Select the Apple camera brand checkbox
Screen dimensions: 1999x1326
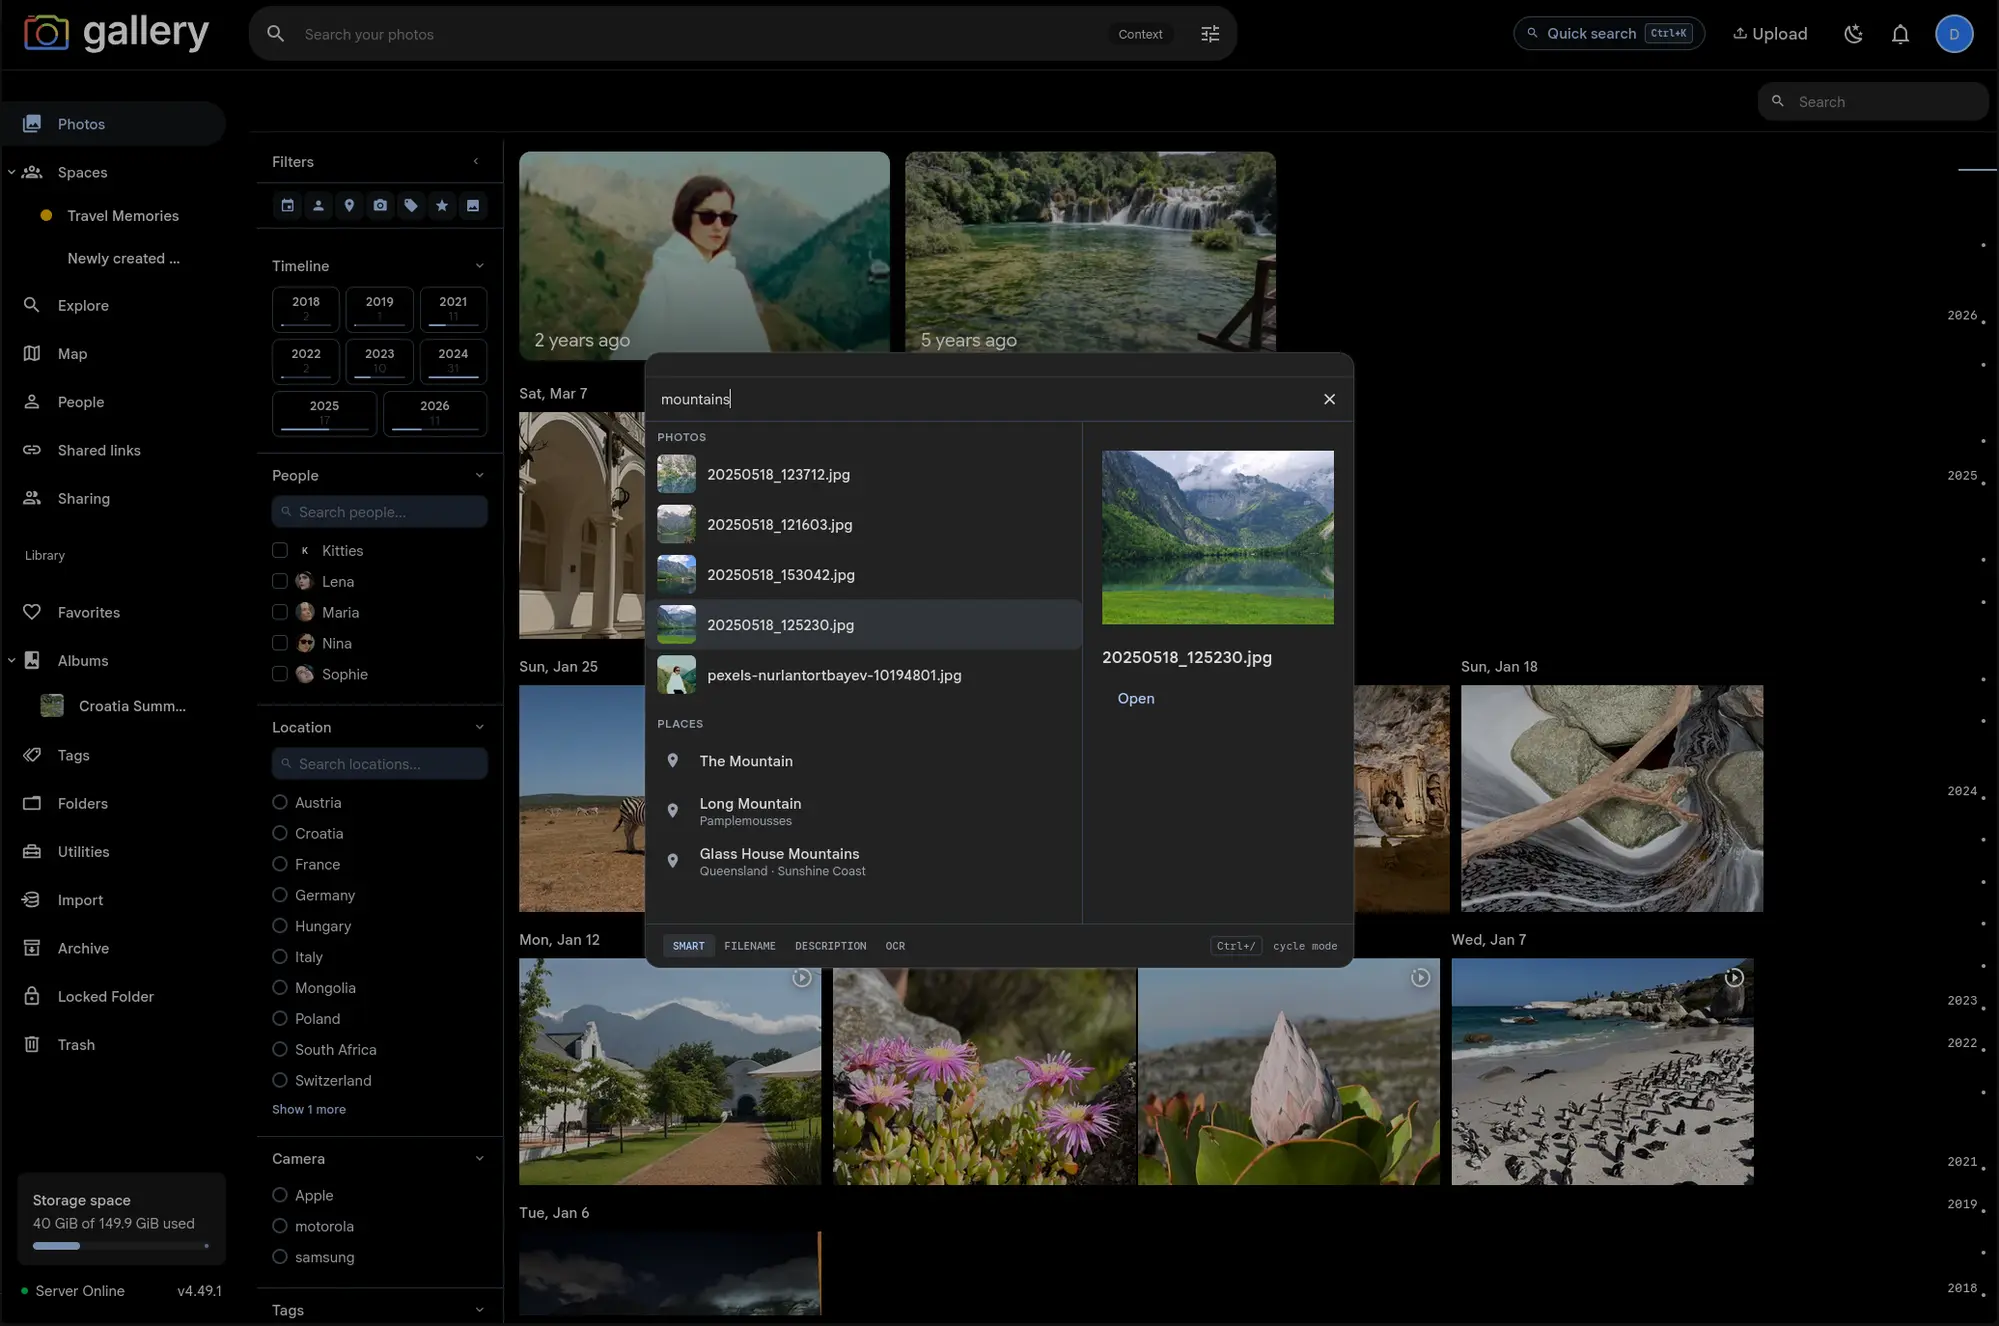click(279, 1195)
